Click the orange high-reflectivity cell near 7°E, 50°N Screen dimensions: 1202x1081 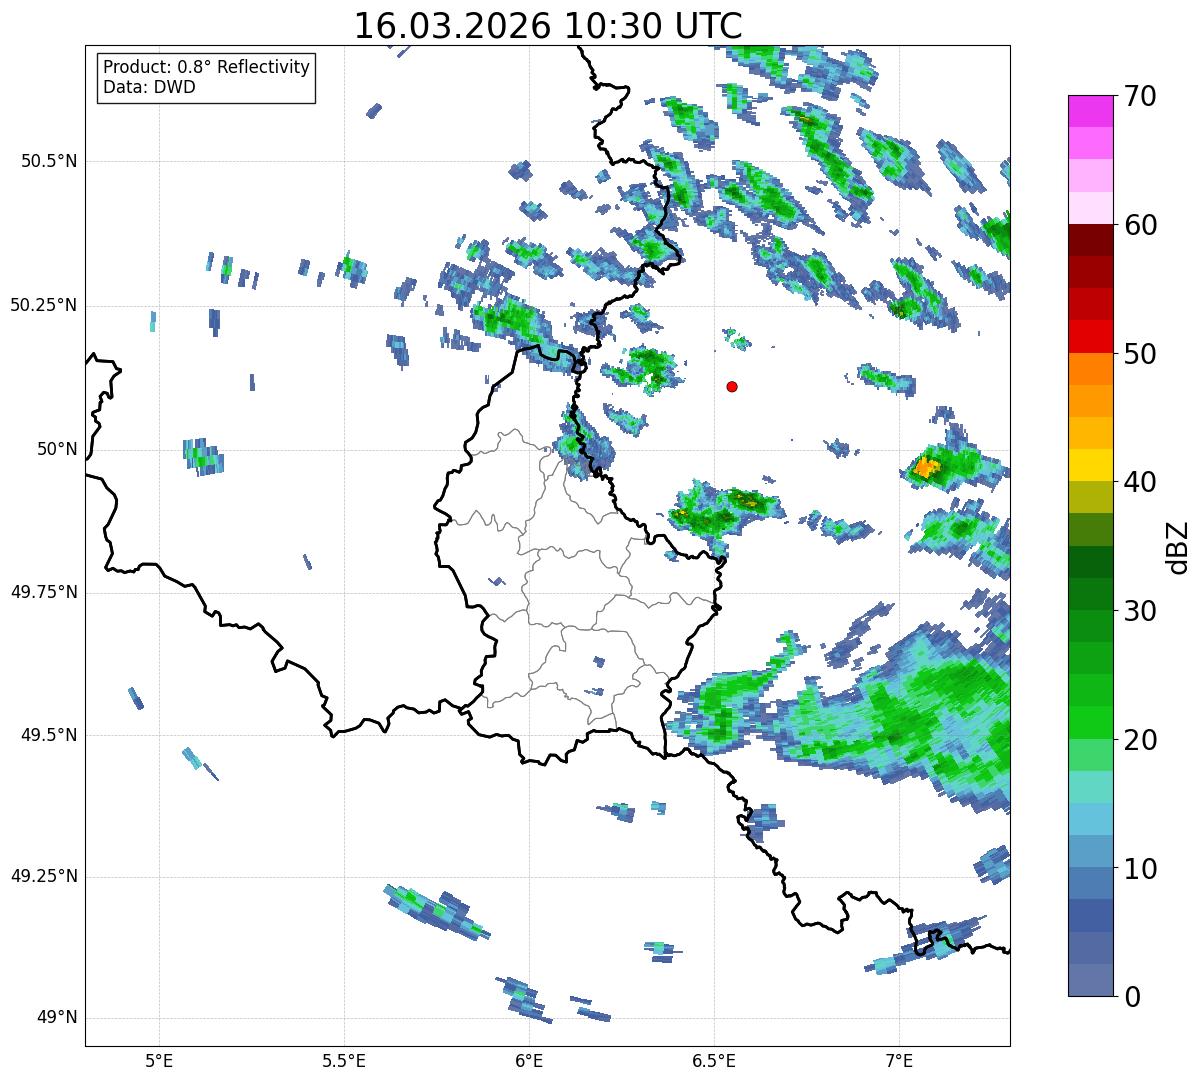(927, 466)
